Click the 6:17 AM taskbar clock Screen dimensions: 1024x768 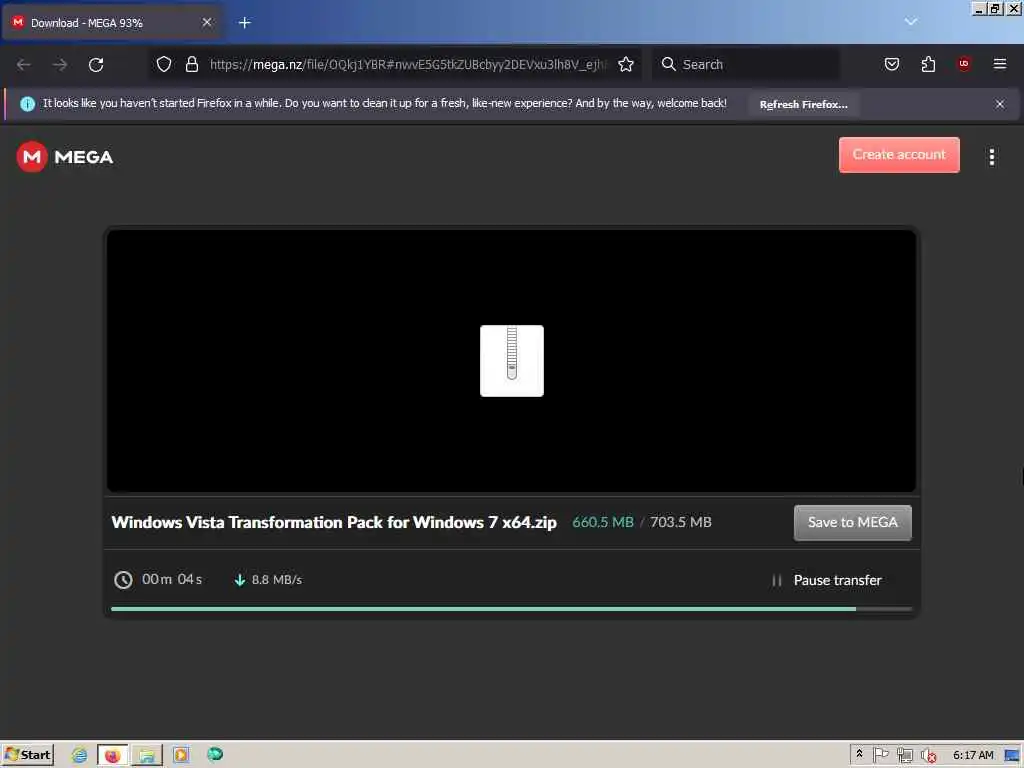pos(973,755)
